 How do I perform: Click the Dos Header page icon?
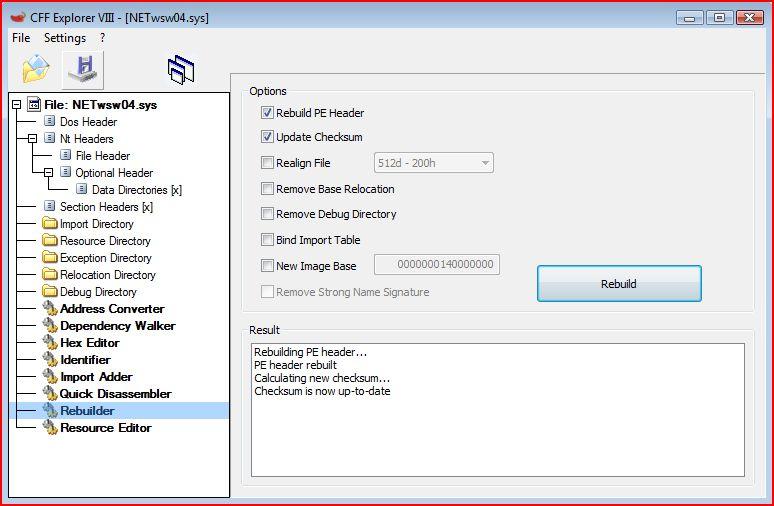click(x=49, y=121)
